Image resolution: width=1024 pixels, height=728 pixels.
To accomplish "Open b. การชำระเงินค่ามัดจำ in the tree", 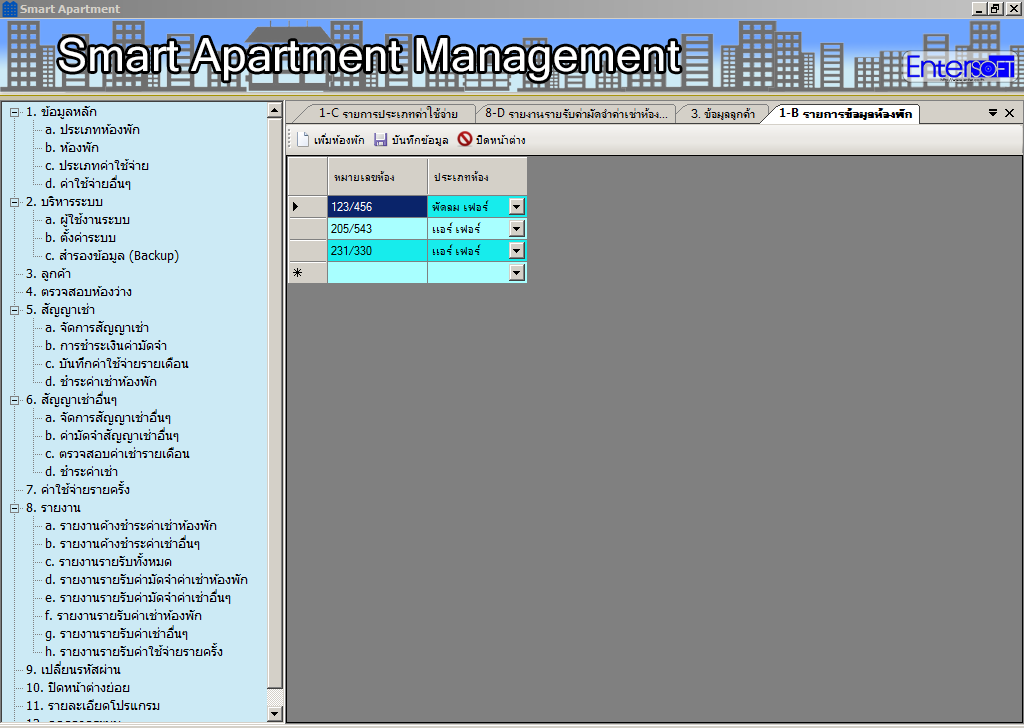I will point(106,346).
